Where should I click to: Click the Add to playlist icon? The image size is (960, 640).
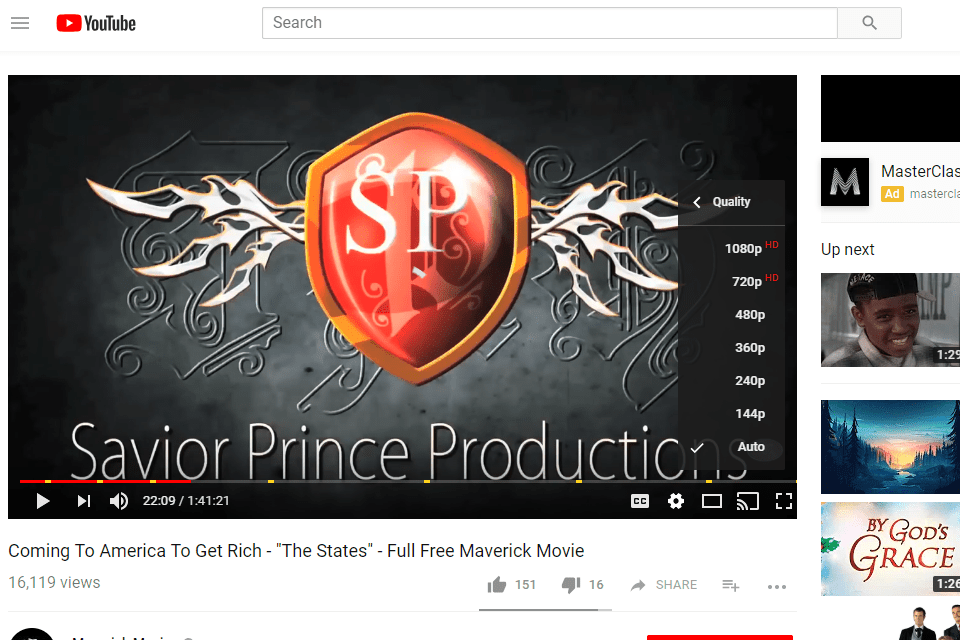pyautogui.click(x=730, y=585)
